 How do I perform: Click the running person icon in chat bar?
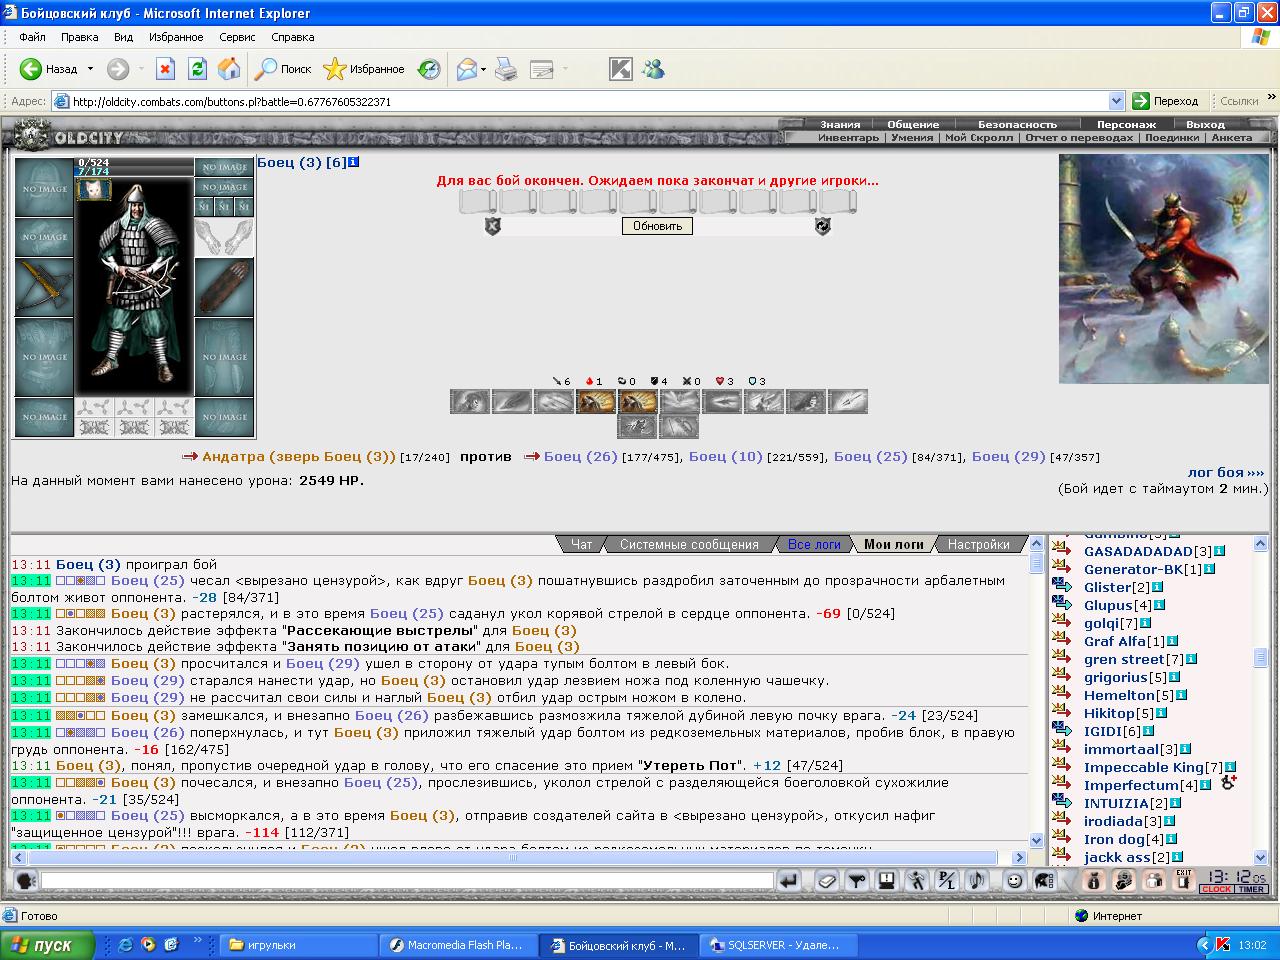point(917,881)
